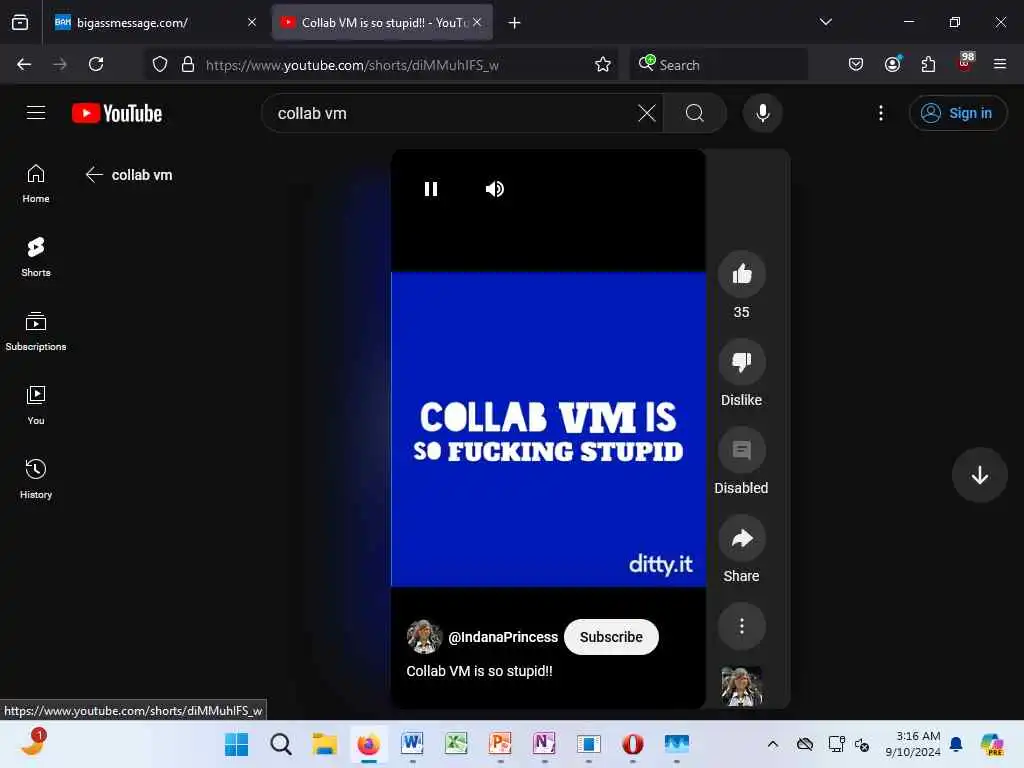This screenshot has height=768, width=1024.
Task: Pause the Shorts video
Action: click(x=430, y=189)
